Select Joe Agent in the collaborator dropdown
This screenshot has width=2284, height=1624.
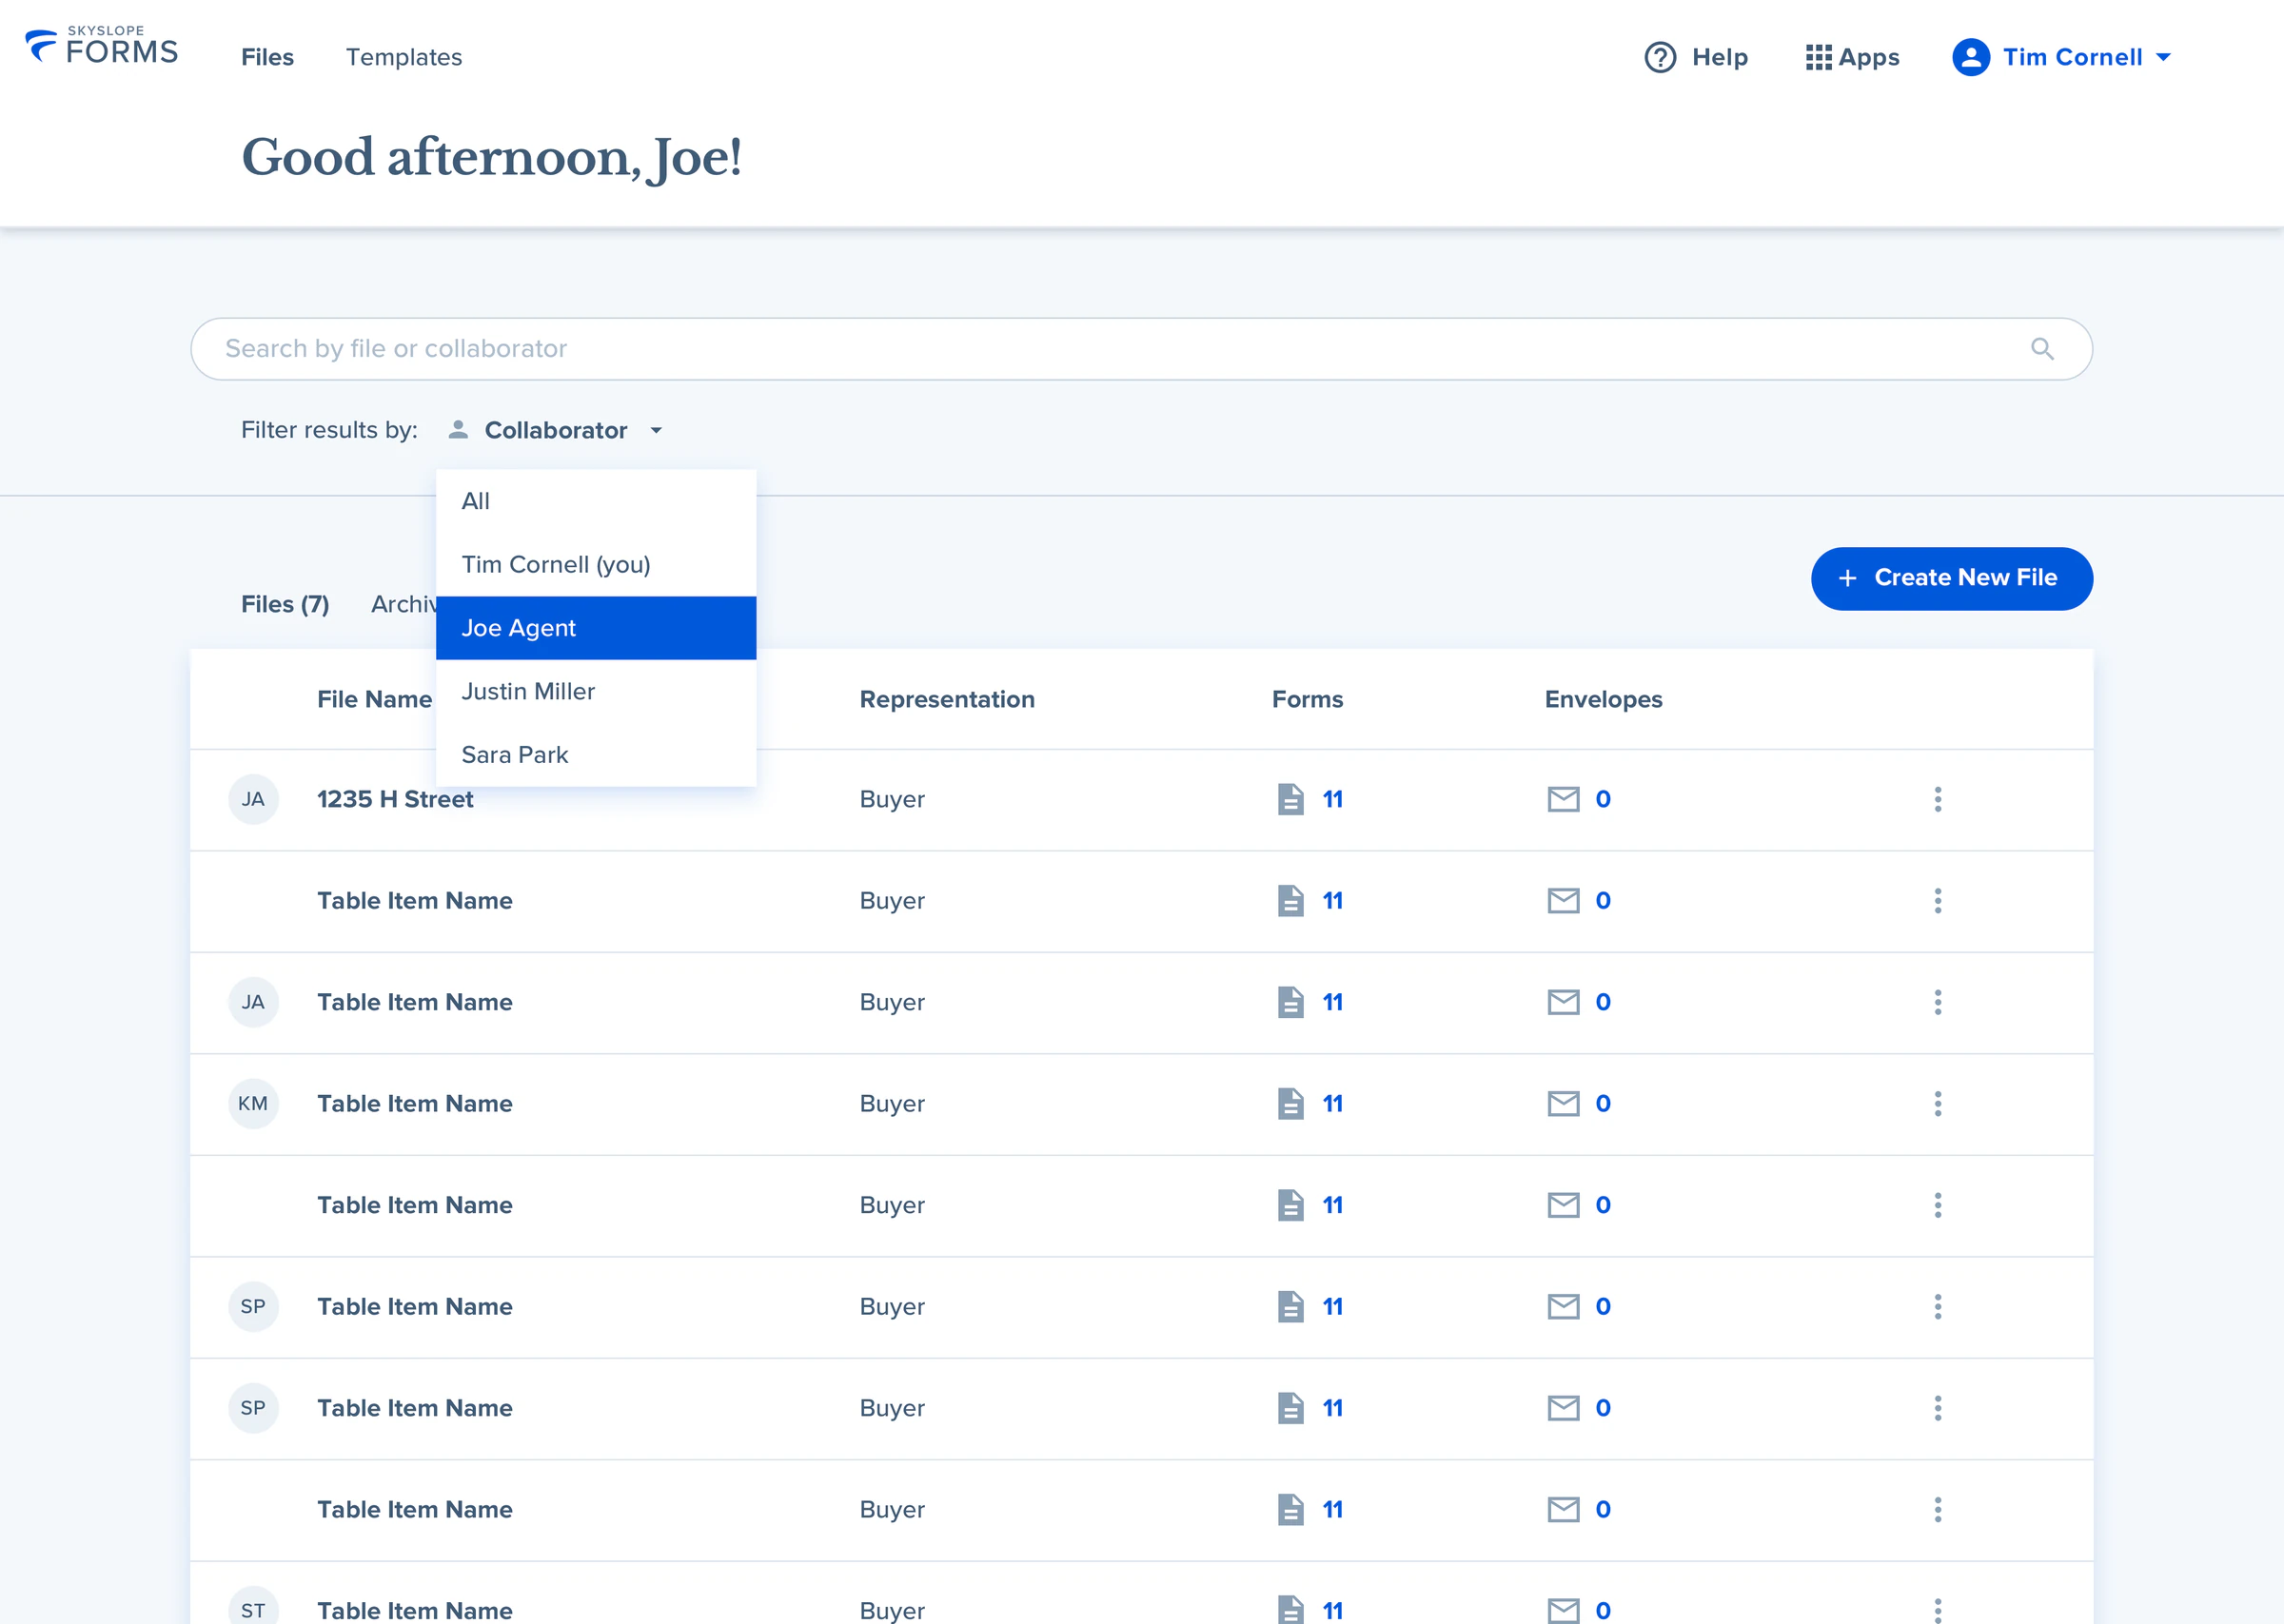pos(596,628)
